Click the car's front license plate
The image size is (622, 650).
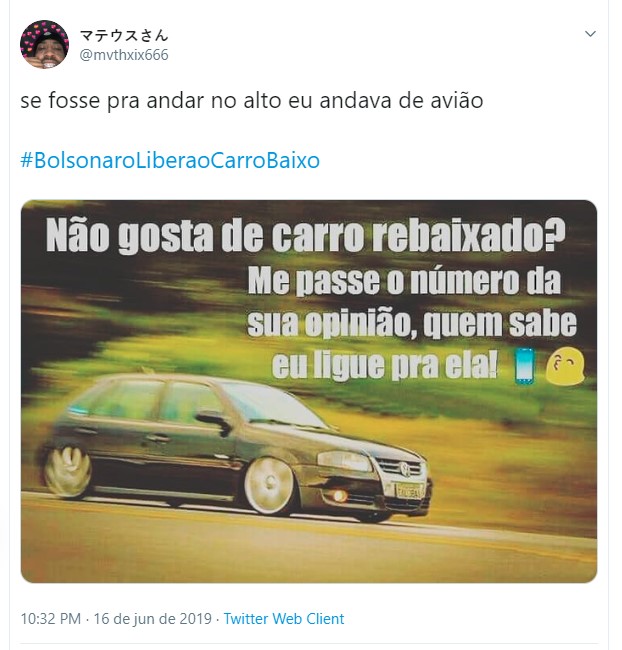(x=409, y=491)
